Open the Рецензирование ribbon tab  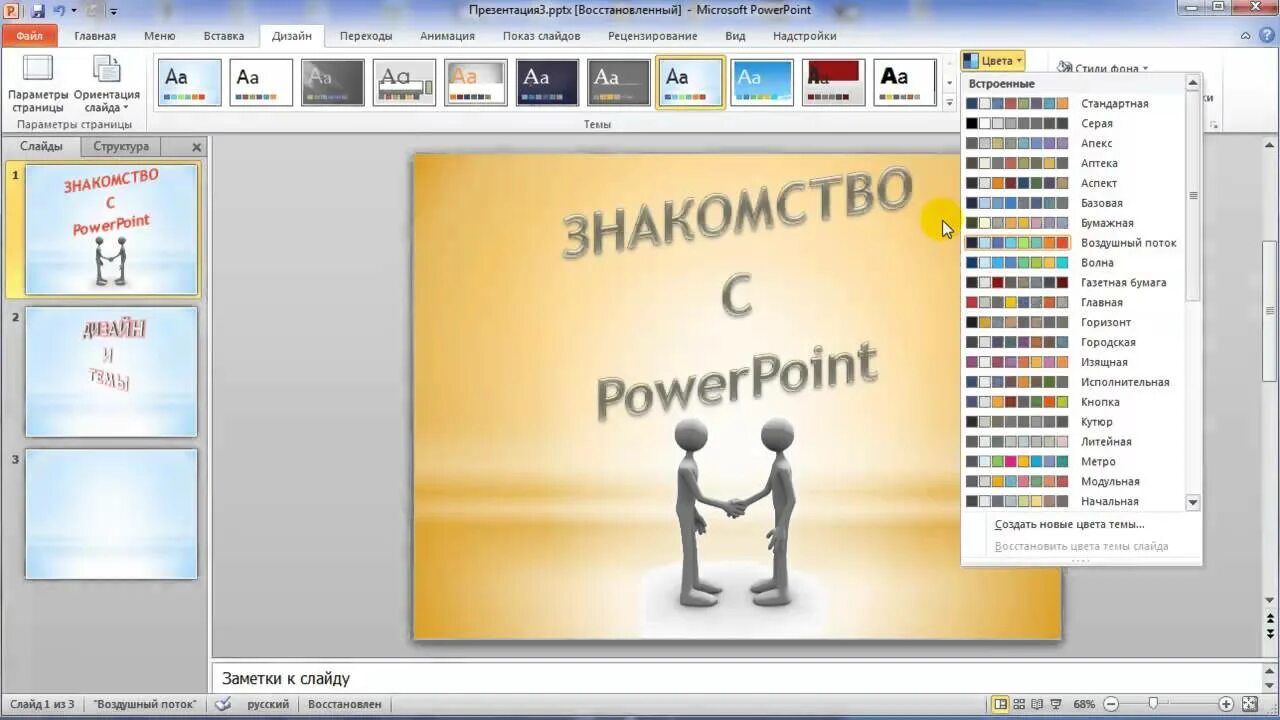[x=653, y=36]
